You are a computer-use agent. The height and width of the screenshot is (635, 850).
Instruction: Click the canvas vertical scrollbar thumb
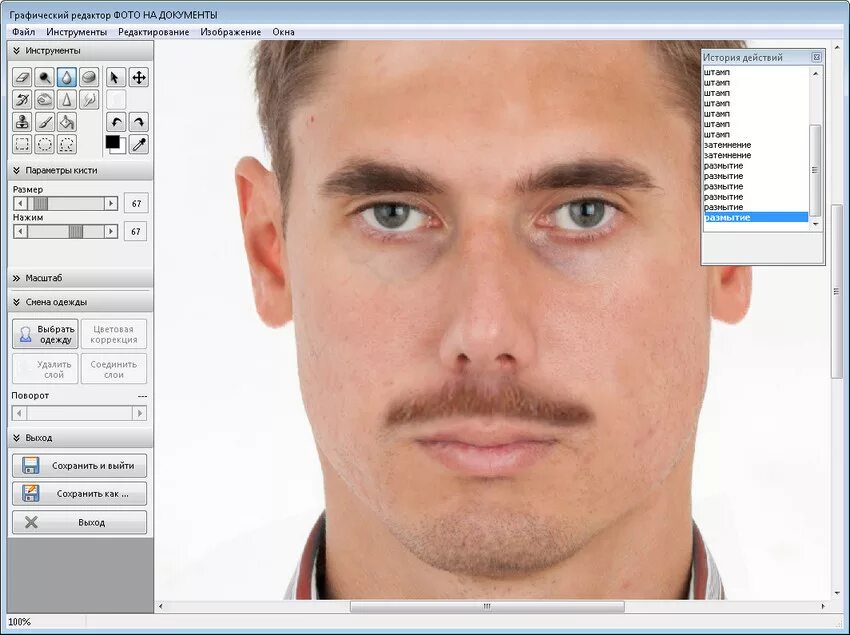[836, 292]
